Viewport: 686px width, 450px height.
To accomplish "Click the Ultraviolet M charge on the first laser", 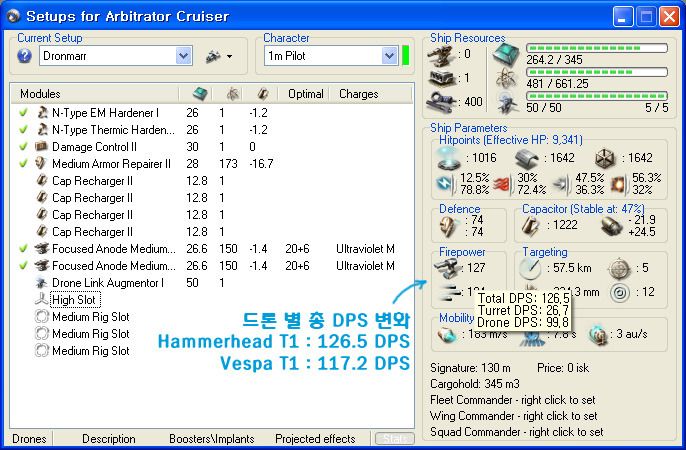I will pyautogui.click(x=365, y=249).
